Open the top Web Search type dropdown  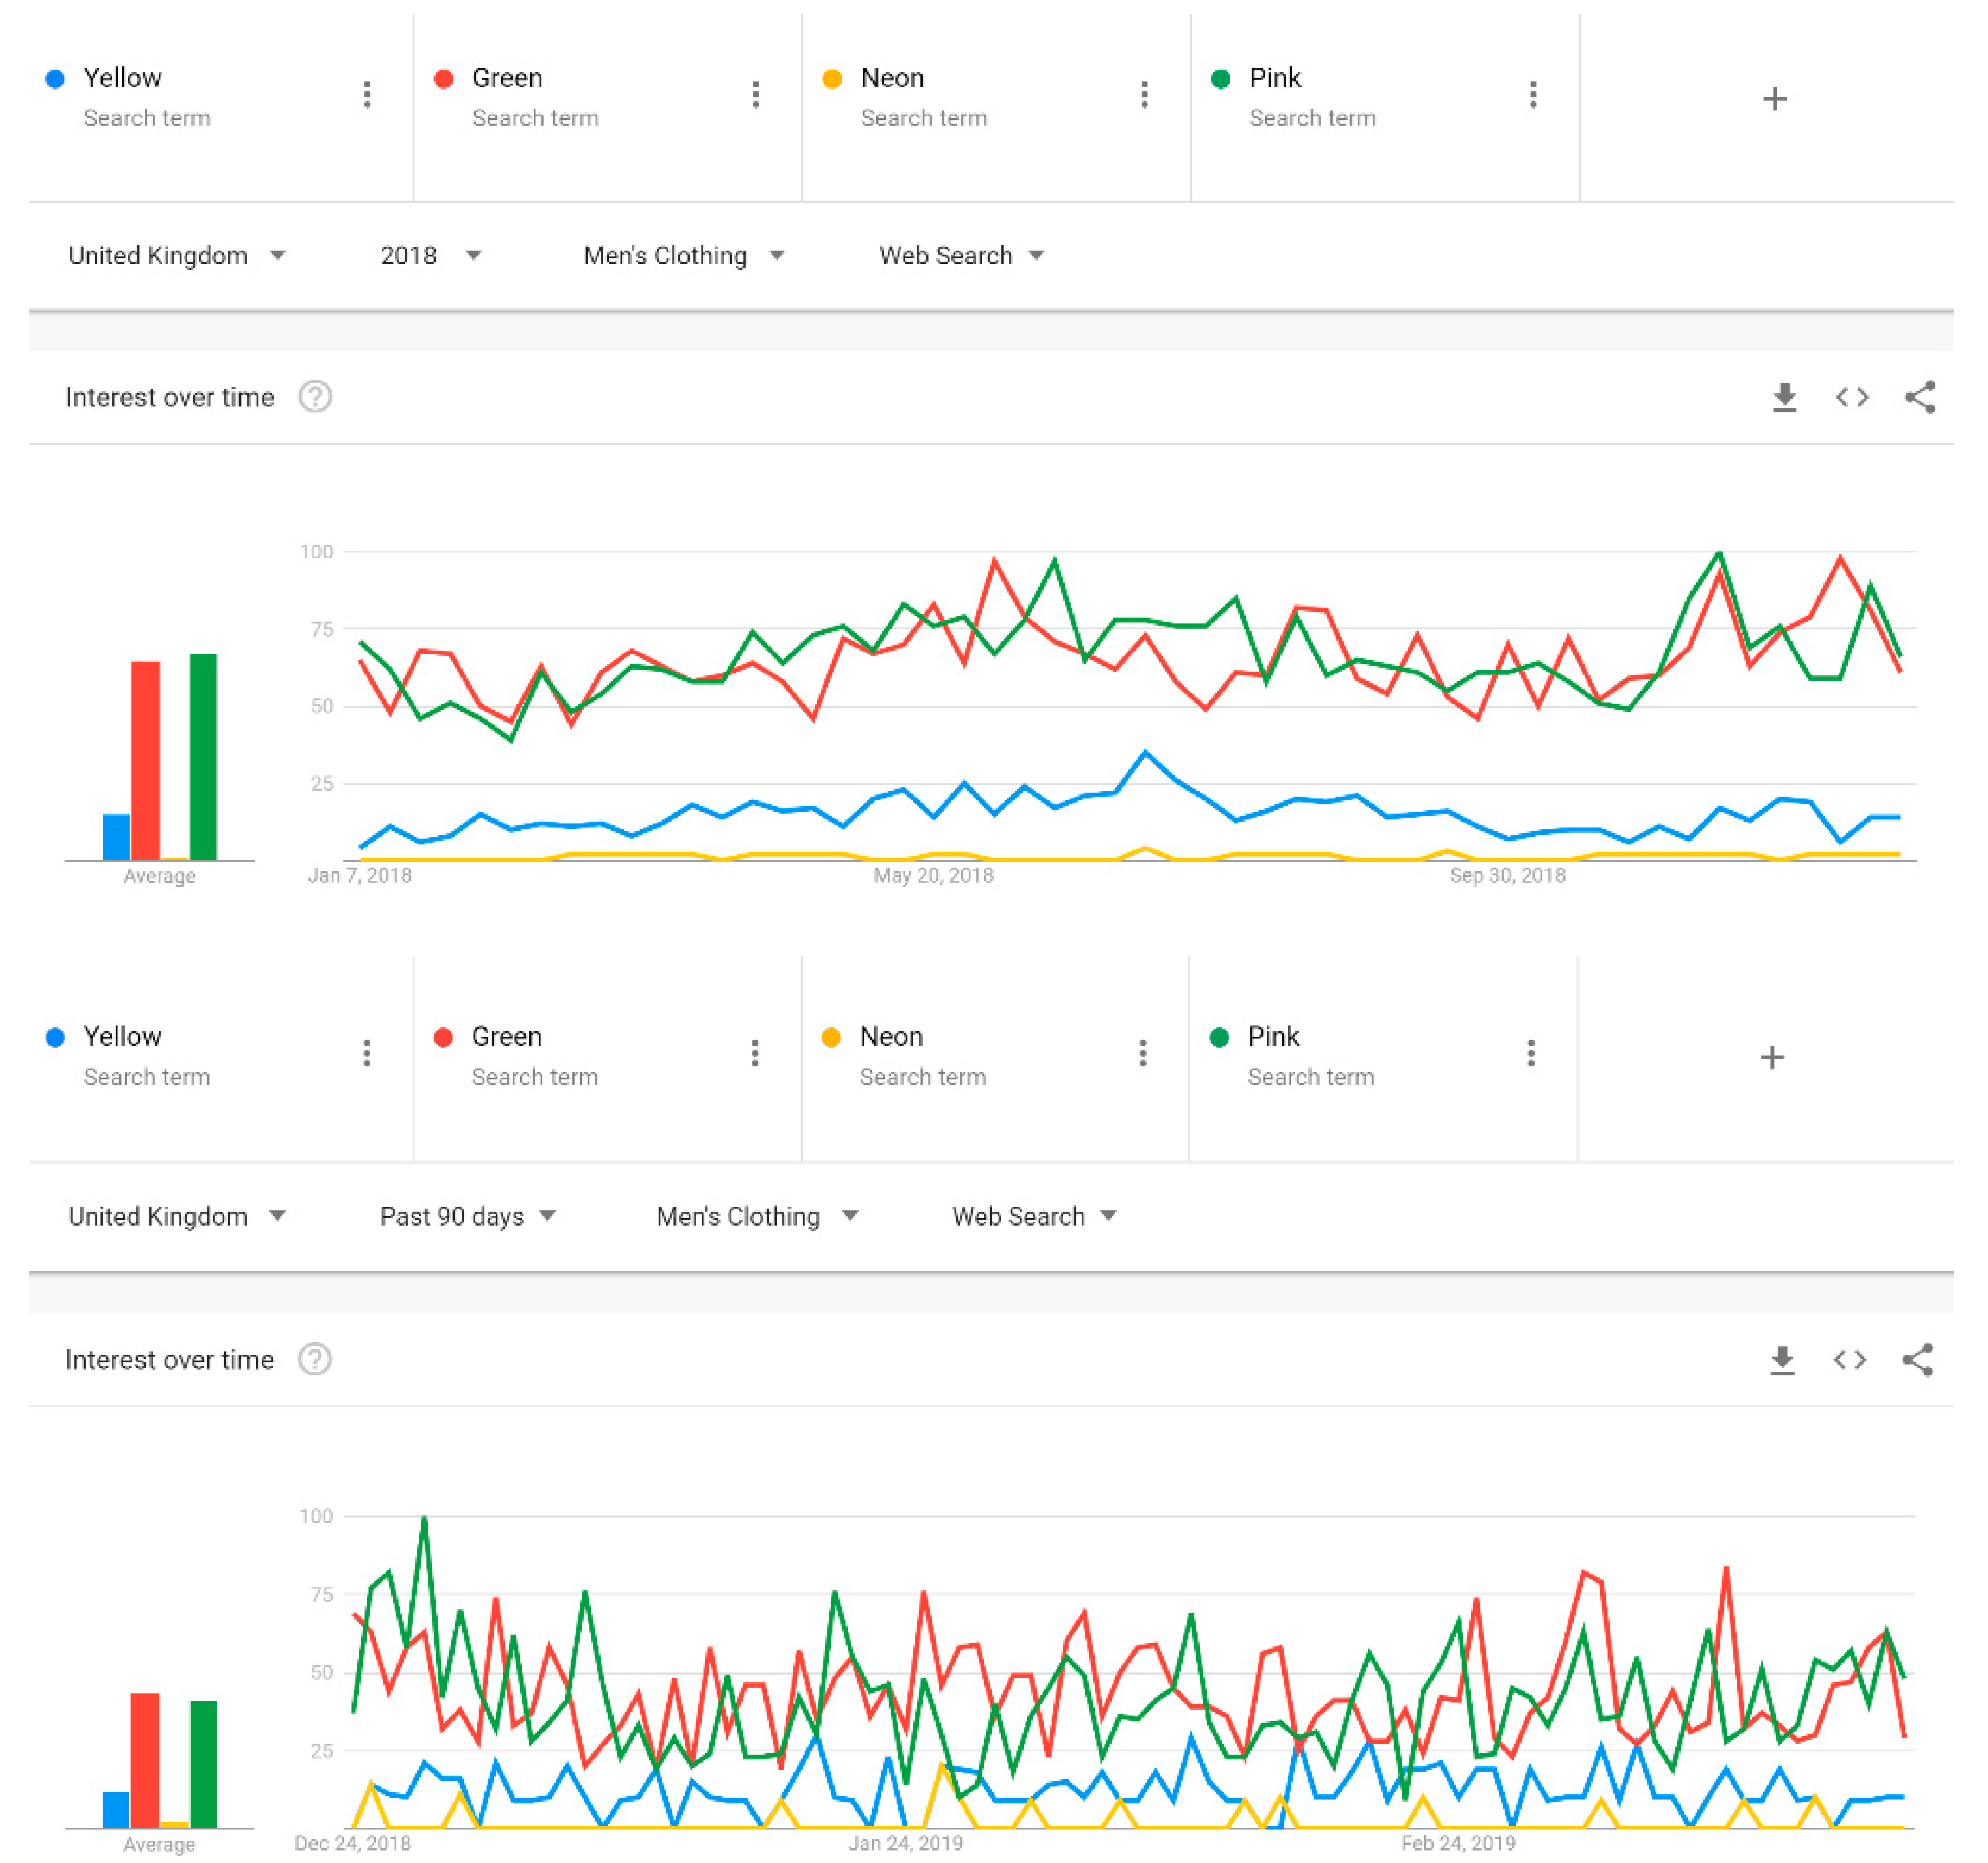pos(960,256)
